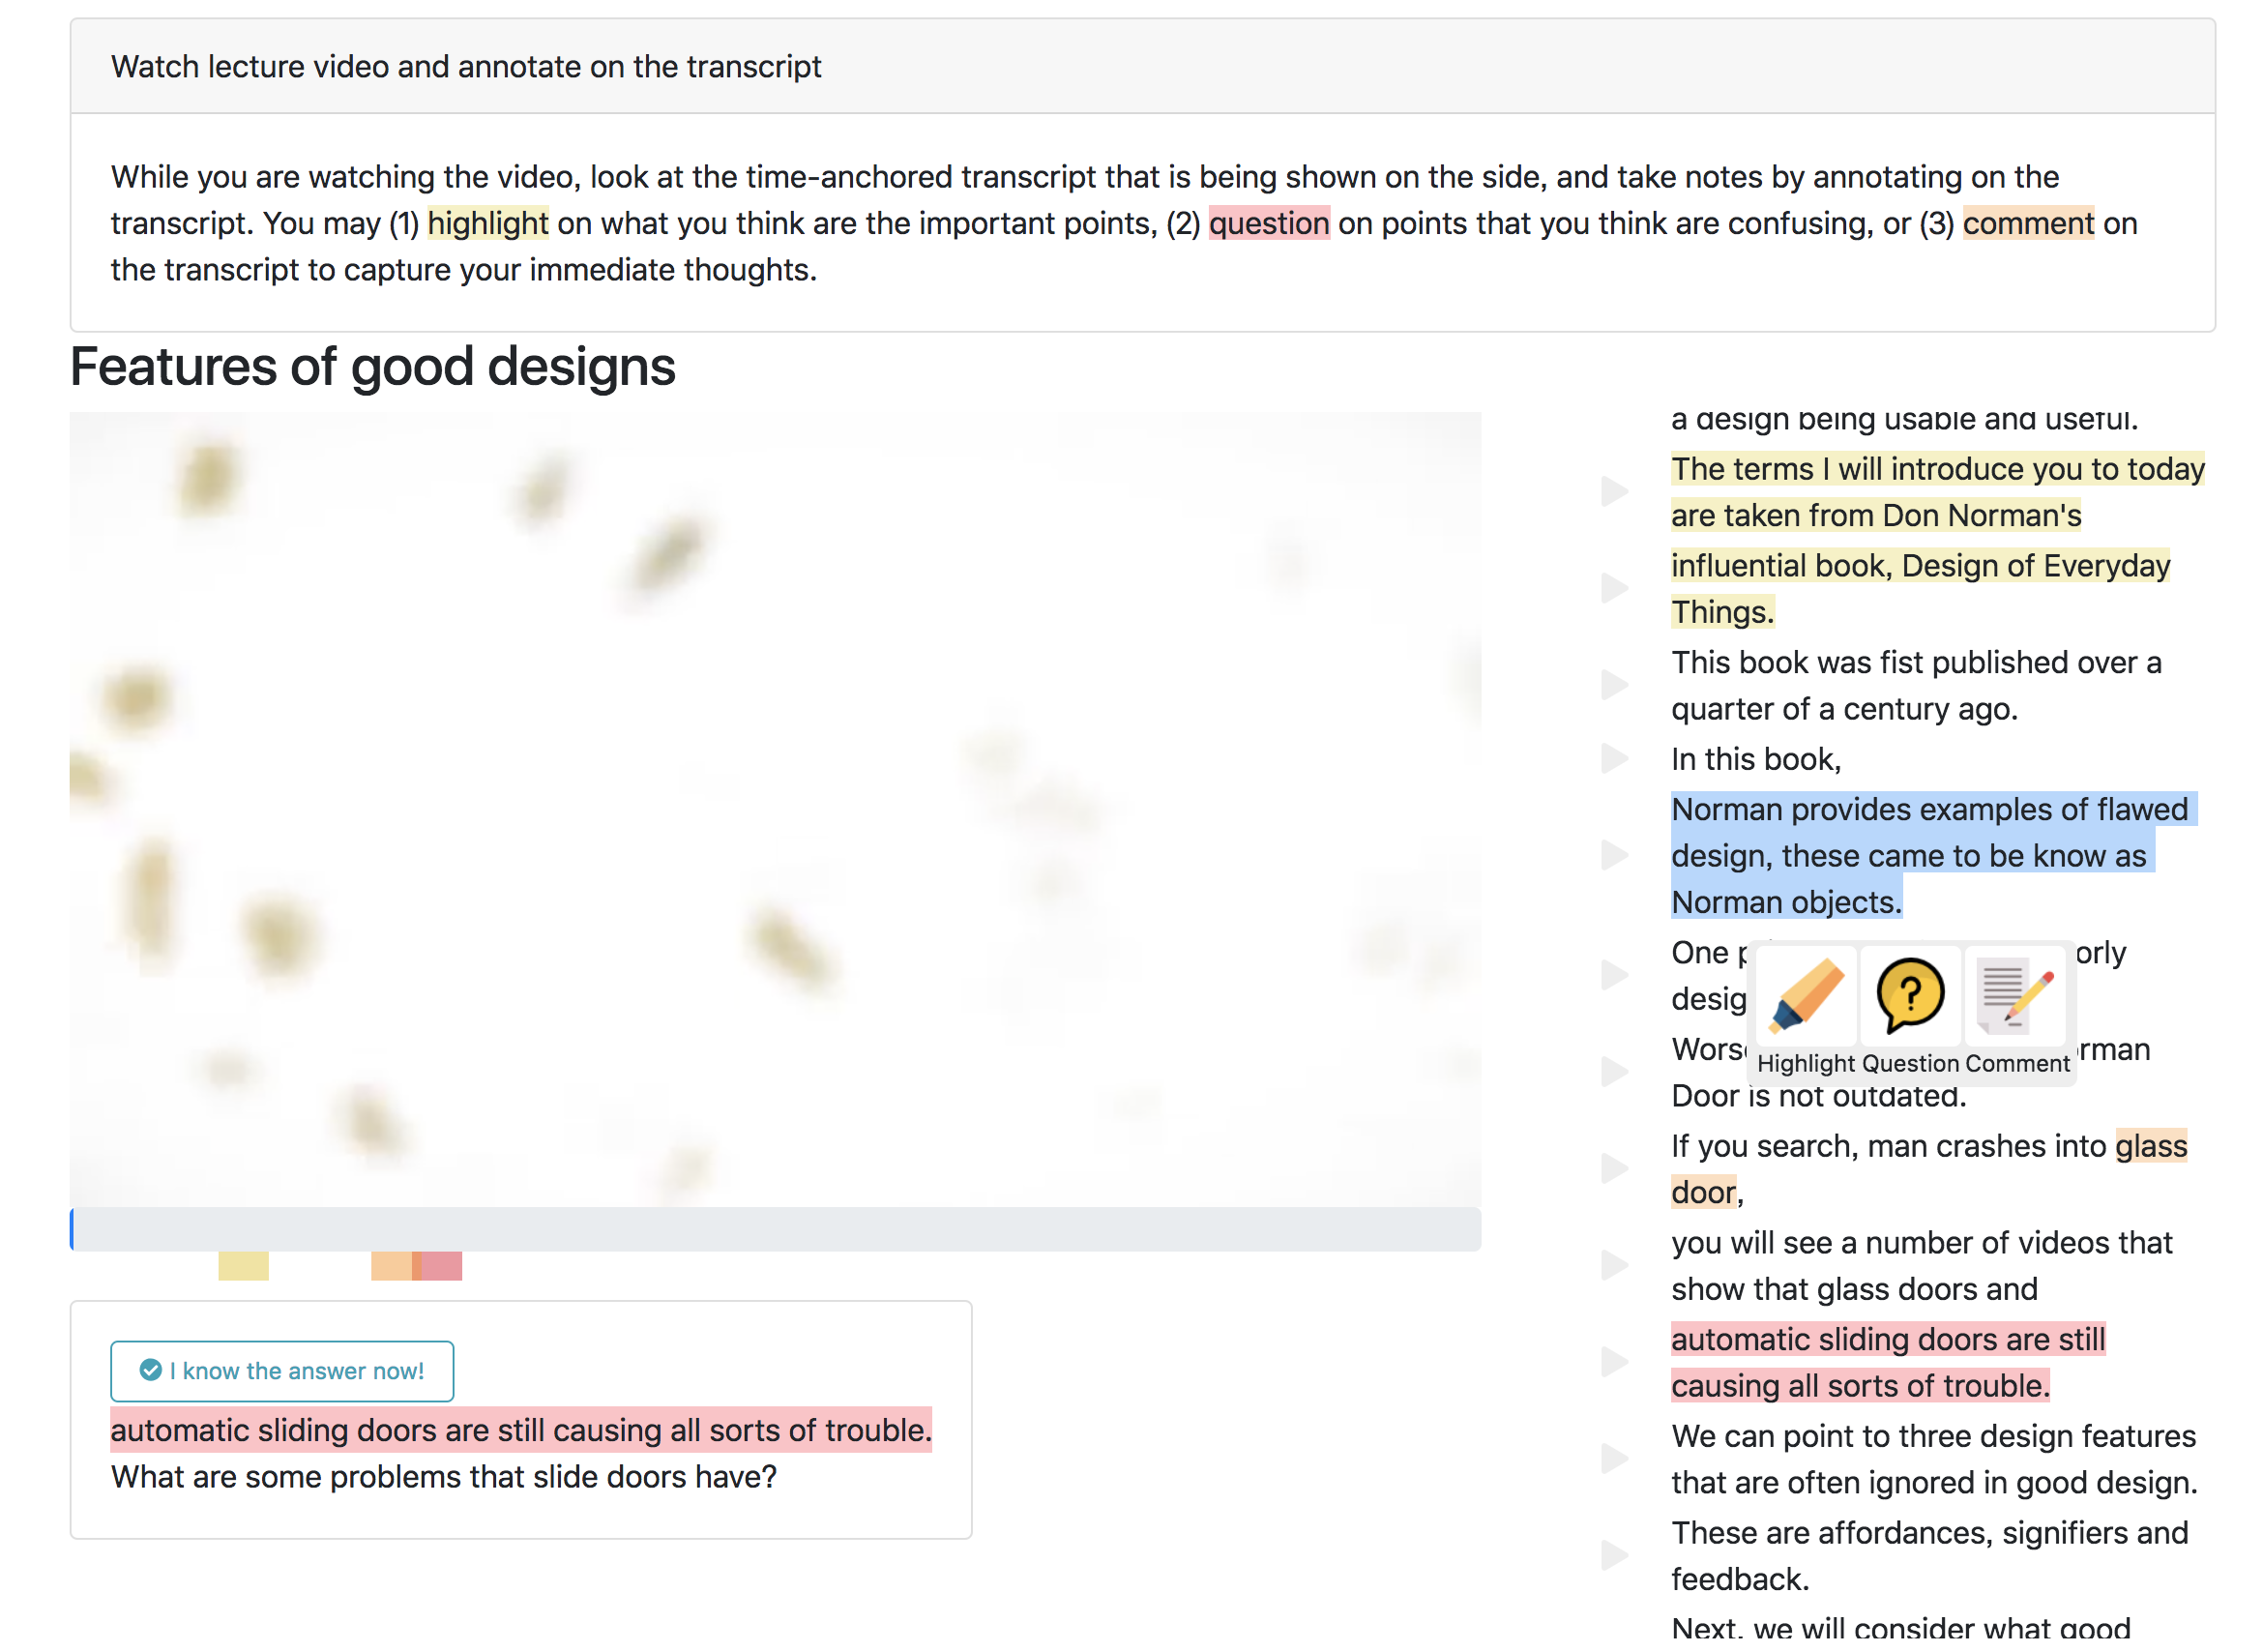Image resolution: width=2263 pixels, height=1652 pixels.
Task: Click selected 'Norman objects.' transcript text
Action: click(1786, 902)
